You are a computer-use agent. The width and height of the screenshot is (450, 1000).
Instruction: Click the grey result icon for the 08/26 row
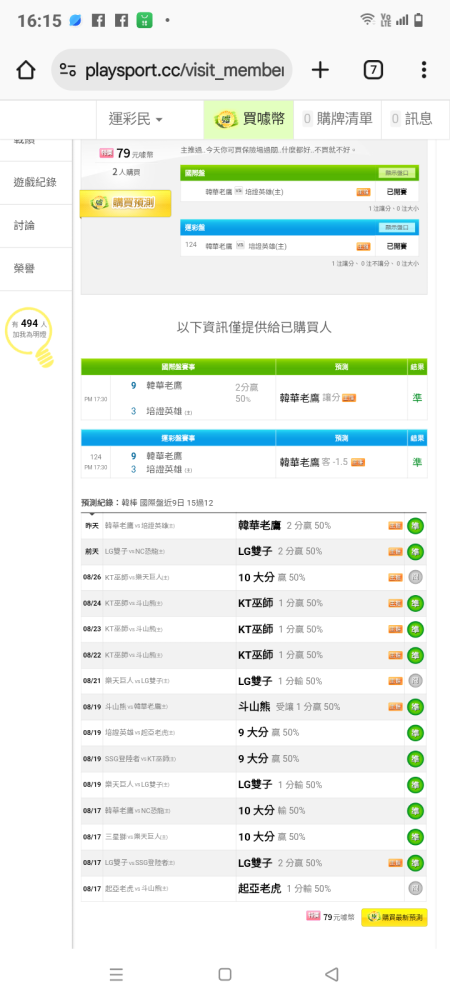click(416, 577)
